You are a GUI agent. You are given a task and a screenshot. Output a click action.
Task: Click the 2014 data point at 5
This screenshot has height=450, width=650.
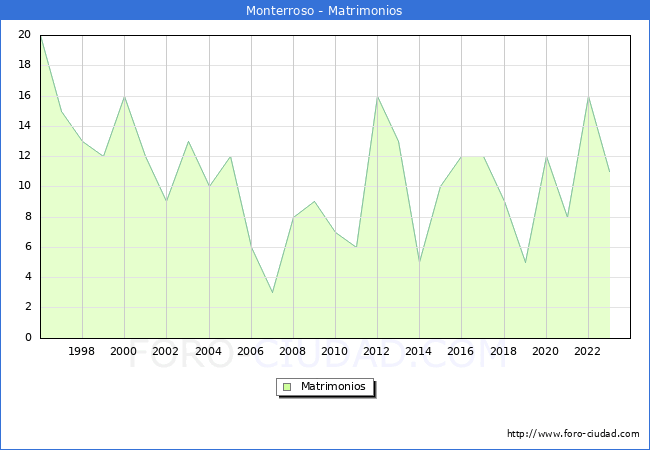pos(420,262)
